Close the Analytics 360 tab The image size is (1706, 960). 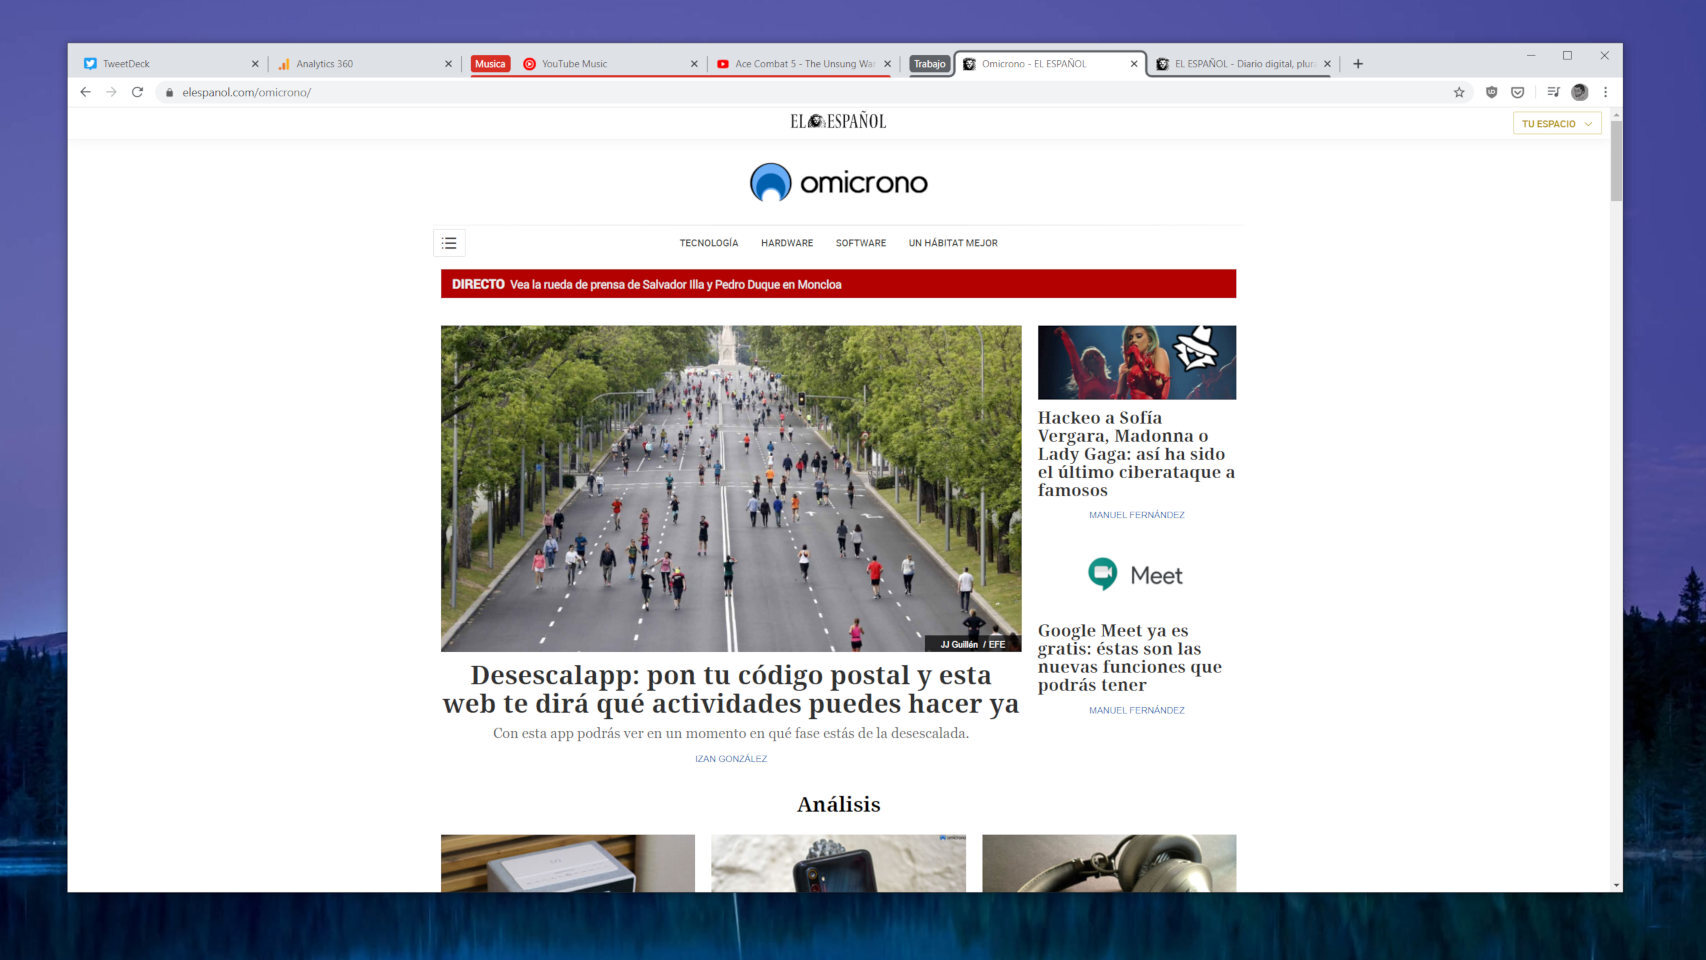[448, 64]
